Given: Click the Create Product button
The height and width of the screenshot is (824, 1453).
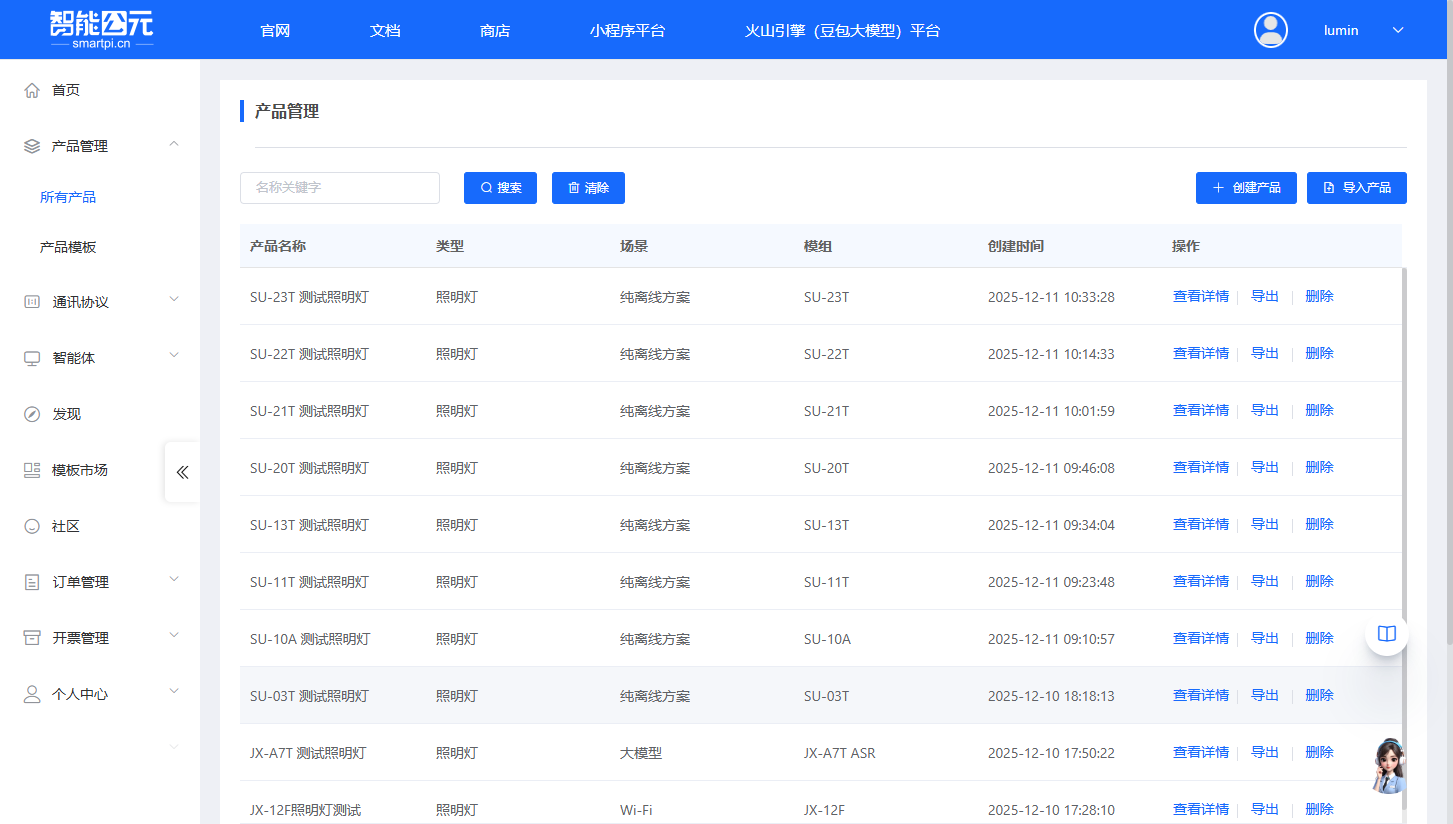Looking at the screenshot, I should [x=1246, y=188].
